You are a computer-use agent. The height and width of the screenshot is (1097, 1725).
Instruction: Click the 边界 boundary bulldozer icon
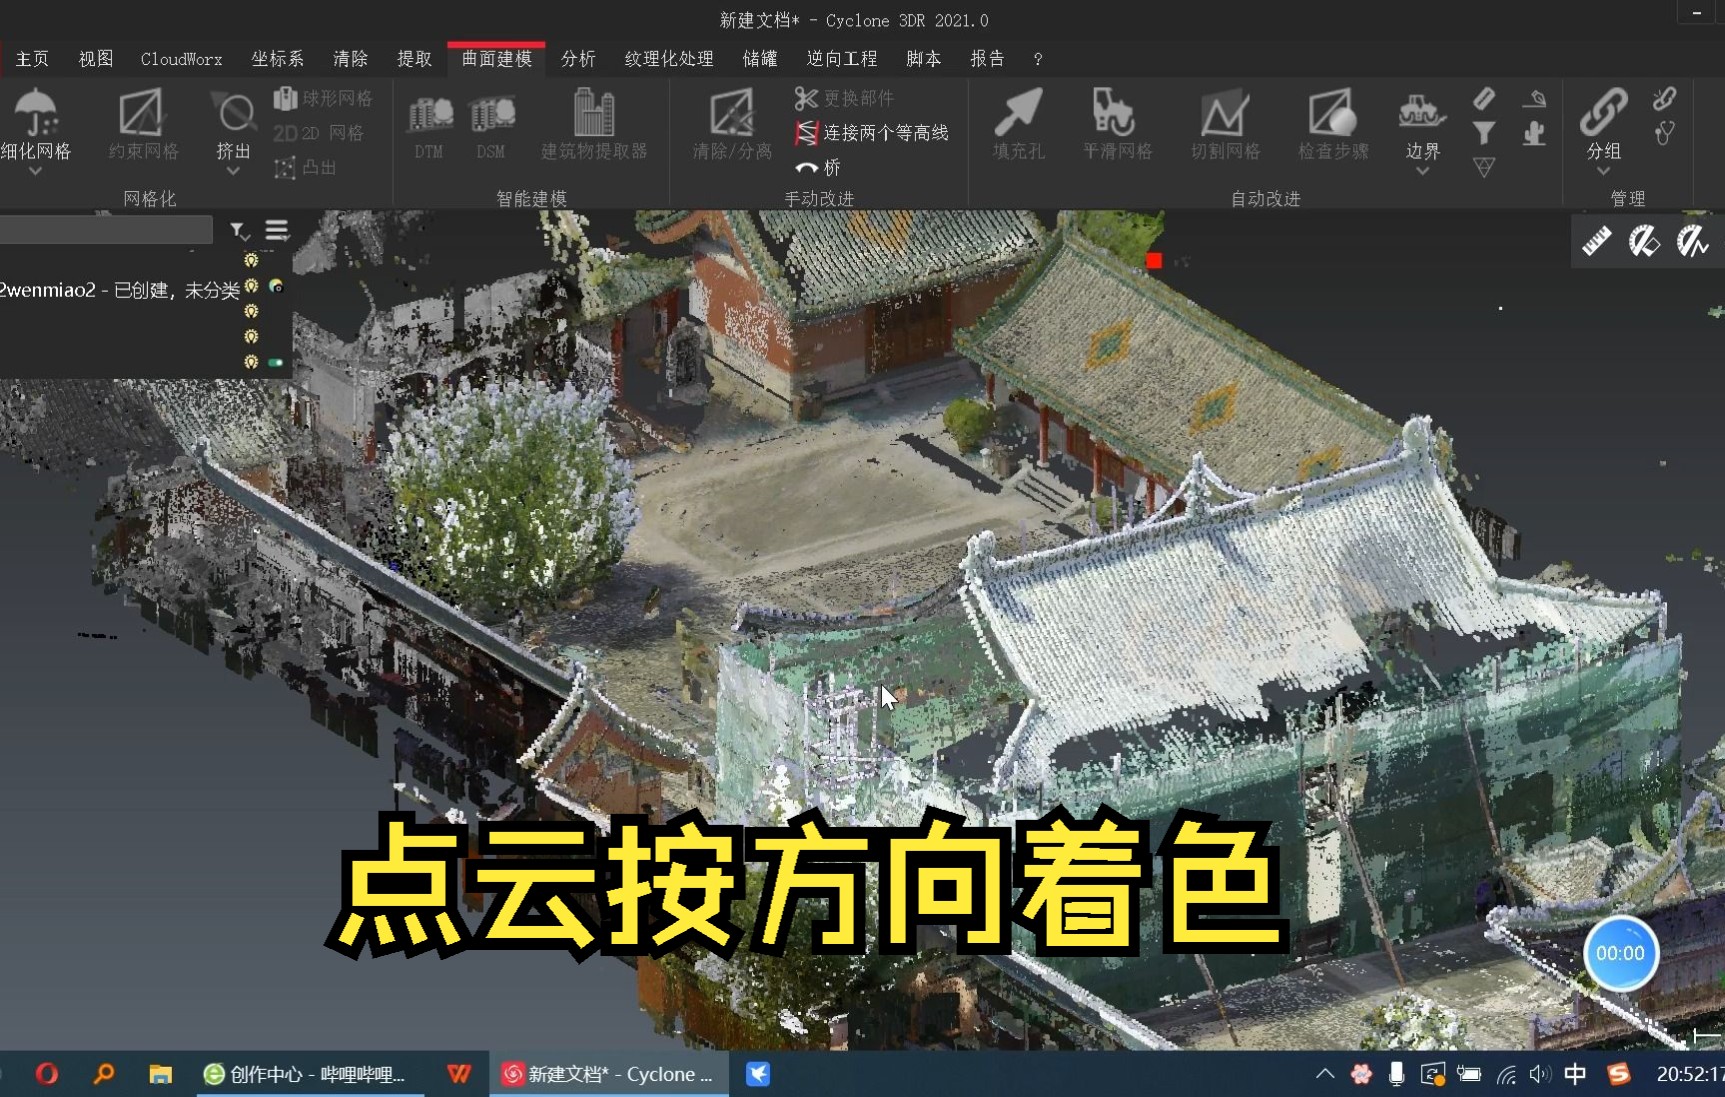(x=1421, y=112)
